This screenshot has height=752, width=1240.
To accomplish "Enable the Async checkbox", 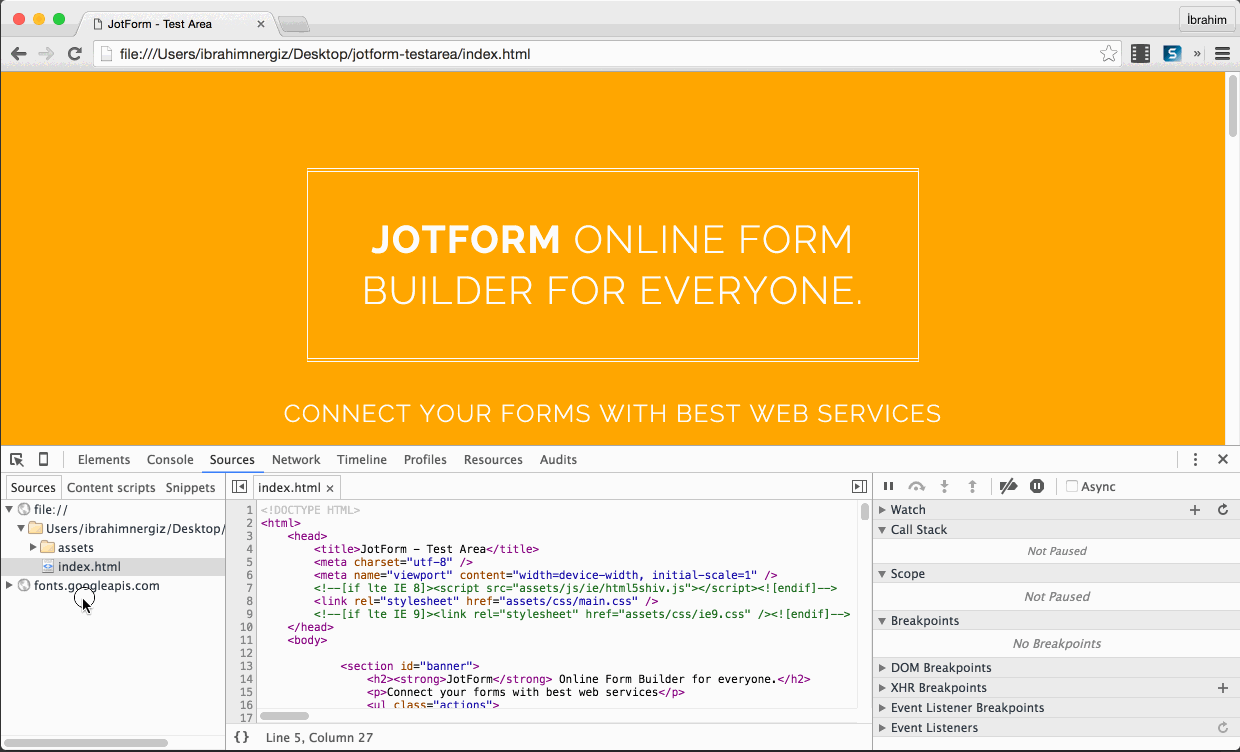I will (1072, 487).
